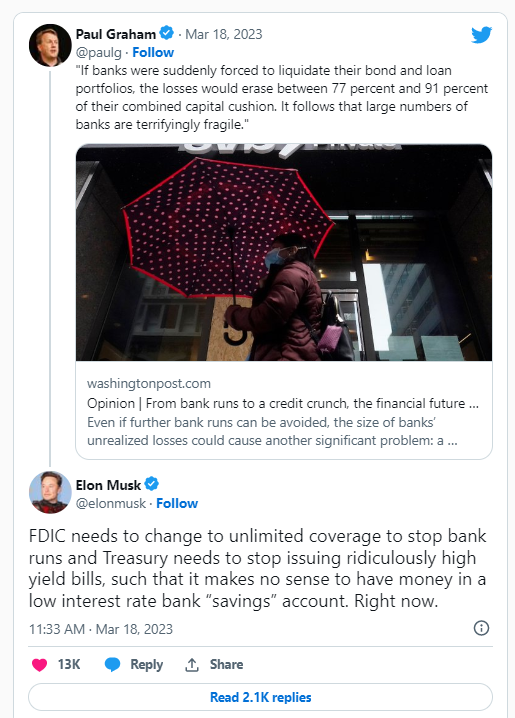This screenshot has width=515, height=718.
Task: Follow Elon Musk
Action: point(177,503)
